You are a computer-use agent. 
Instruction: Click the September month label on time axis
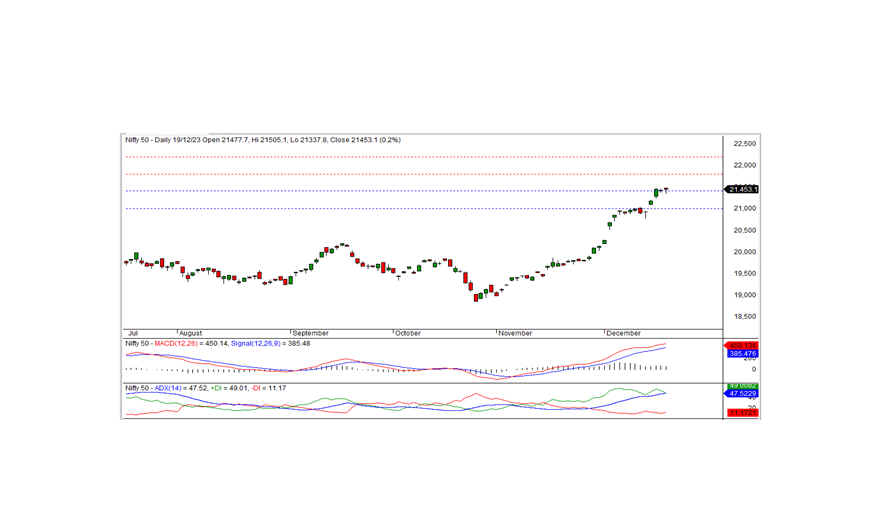click(x=310, y=334)
